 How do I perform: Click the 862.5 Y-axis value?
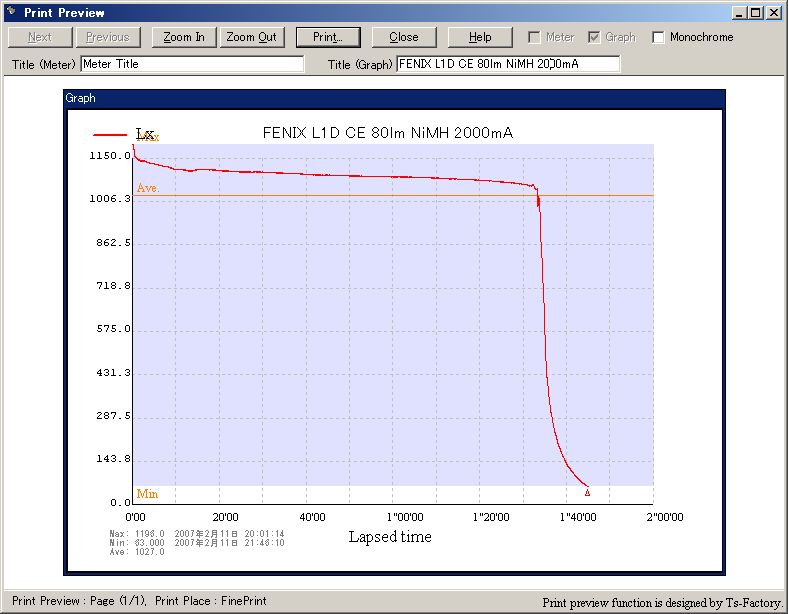(x=113, y=243)
